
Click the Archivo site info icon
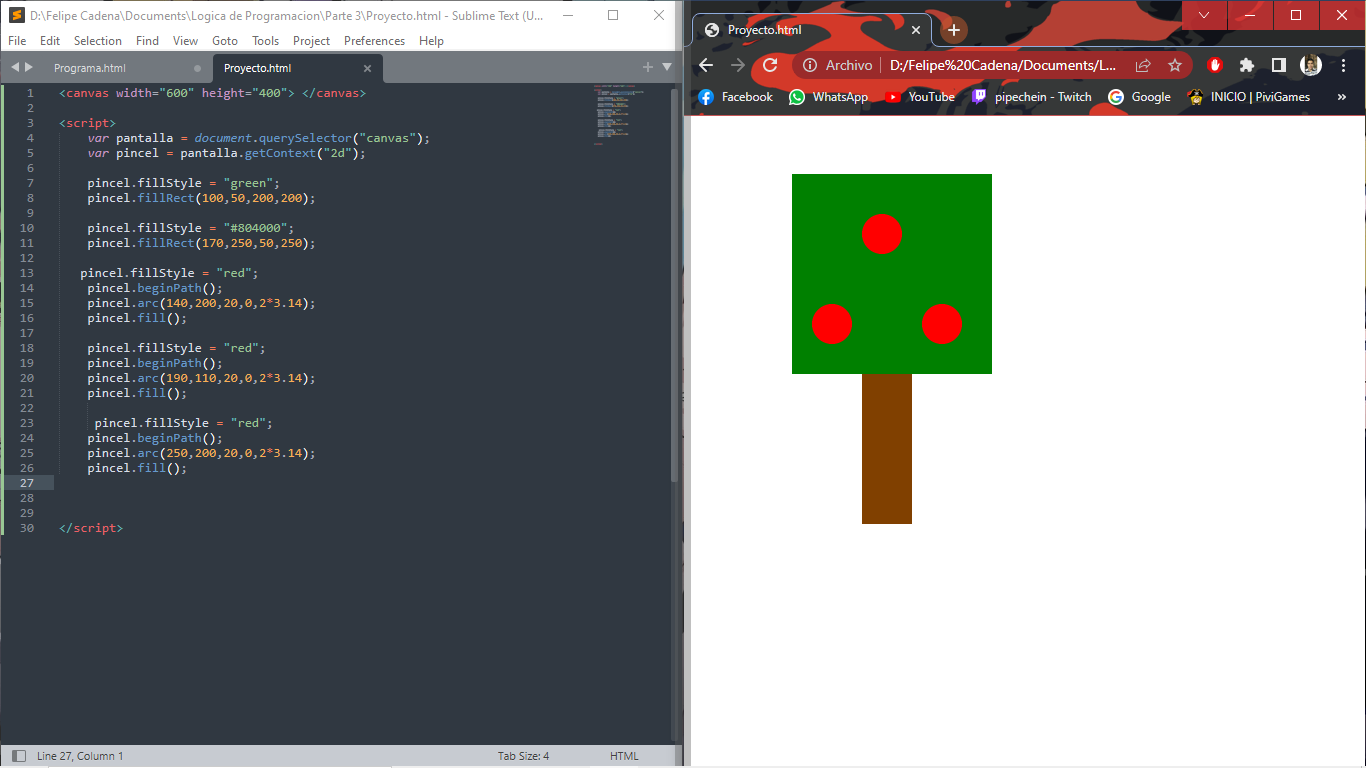coord(810,65)
